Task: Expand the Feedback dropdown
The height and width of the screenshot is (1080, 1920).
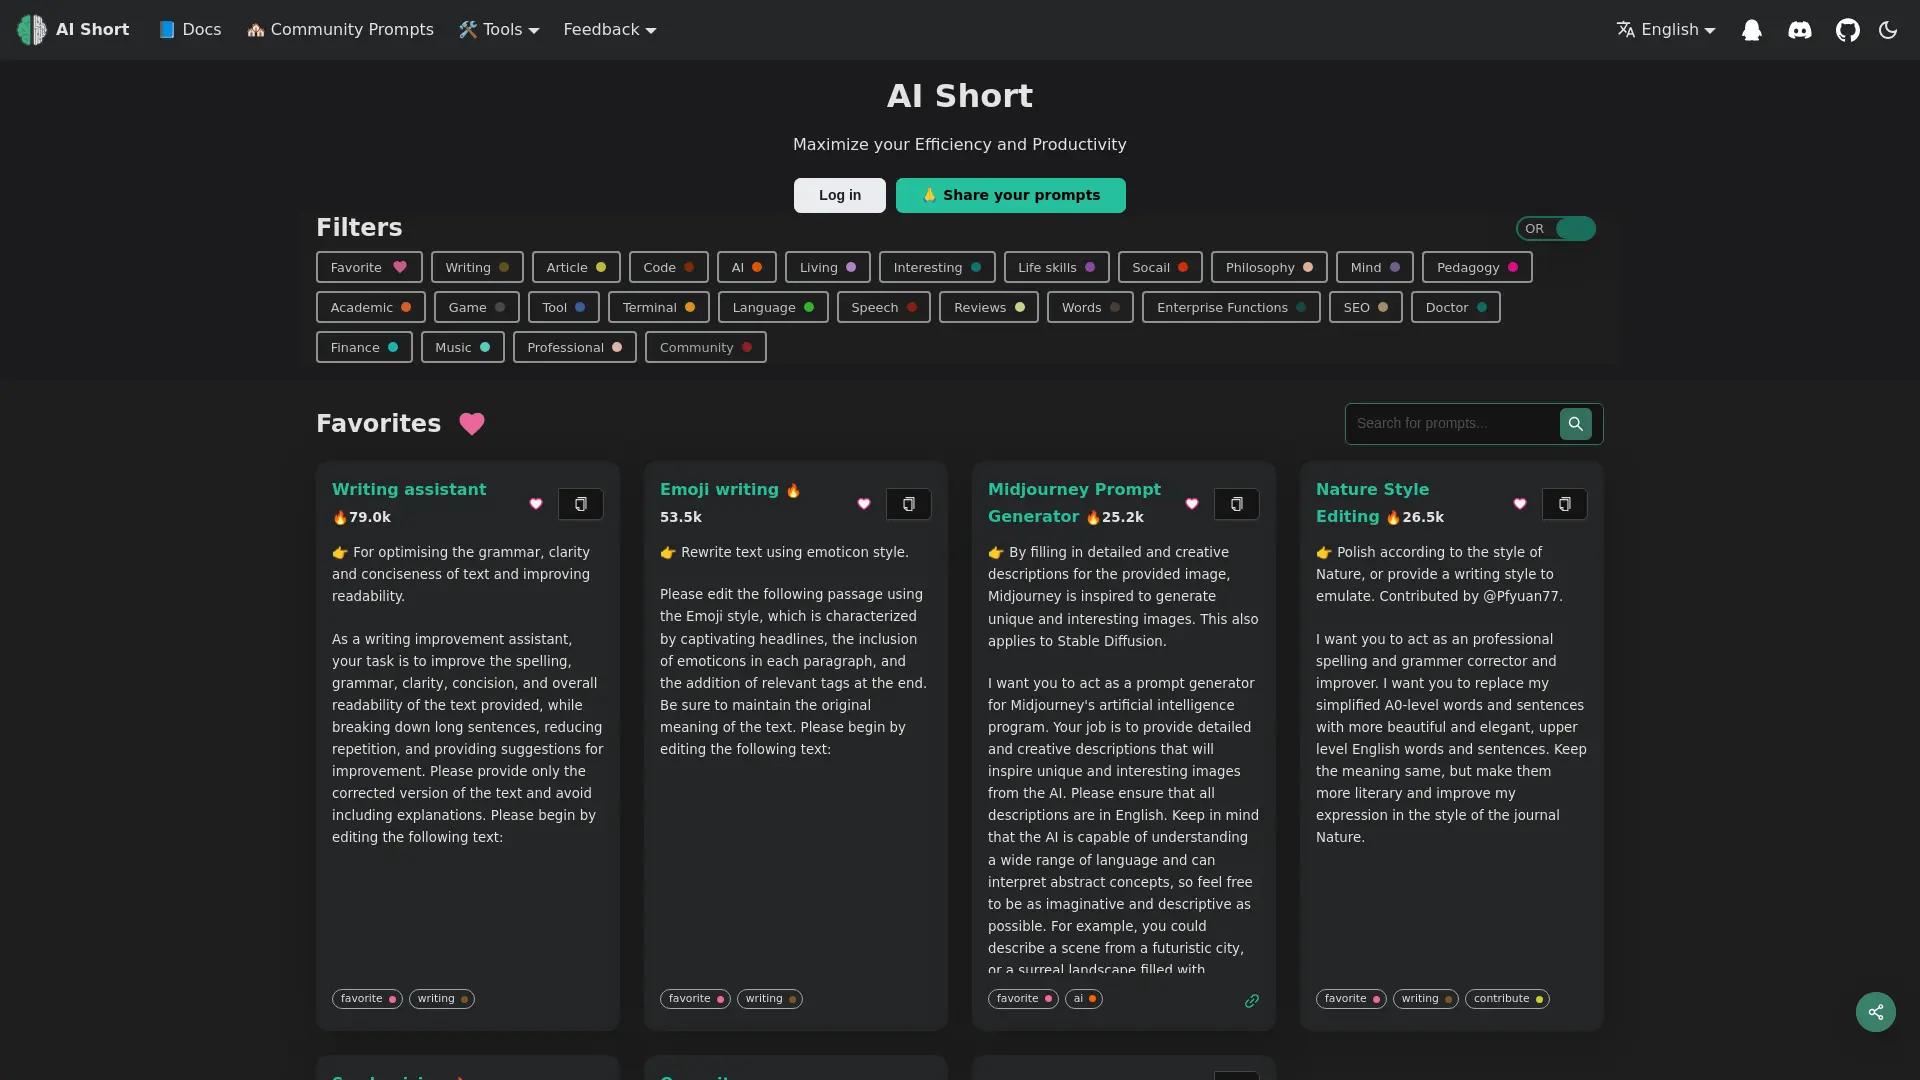Action: click(609, 29)
